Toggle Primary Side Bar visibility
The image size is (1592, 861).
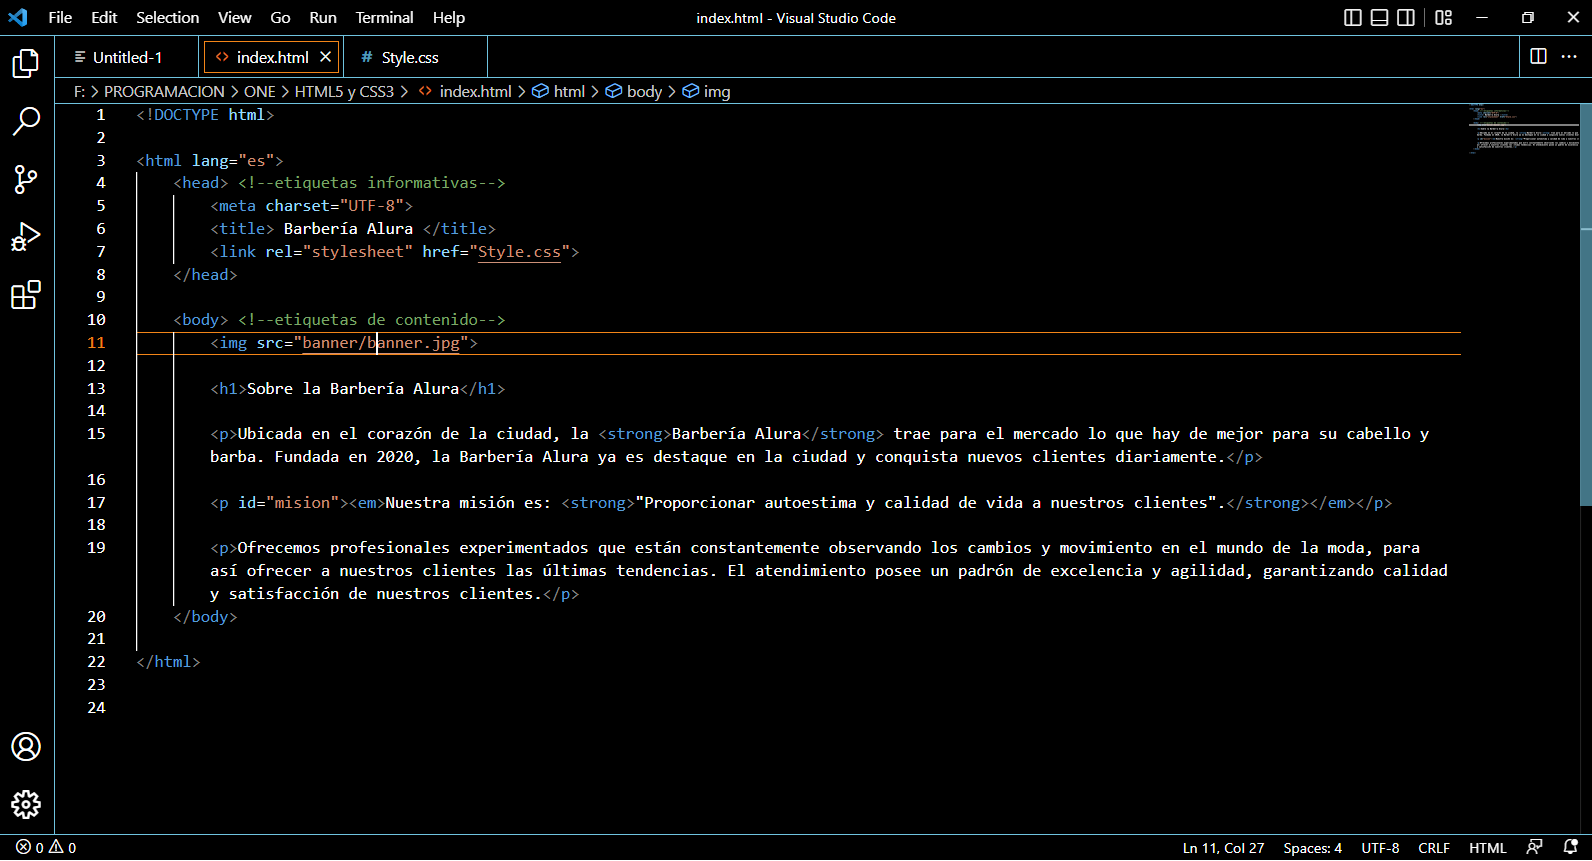[x=1353, y=18]
